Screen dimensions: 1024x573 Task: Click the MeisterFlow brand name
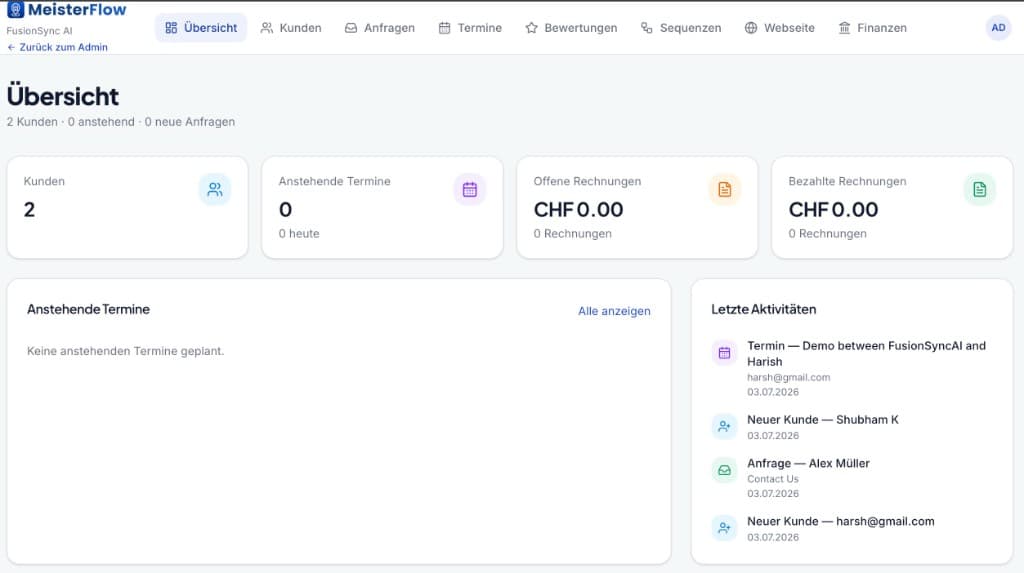(77, 10)
